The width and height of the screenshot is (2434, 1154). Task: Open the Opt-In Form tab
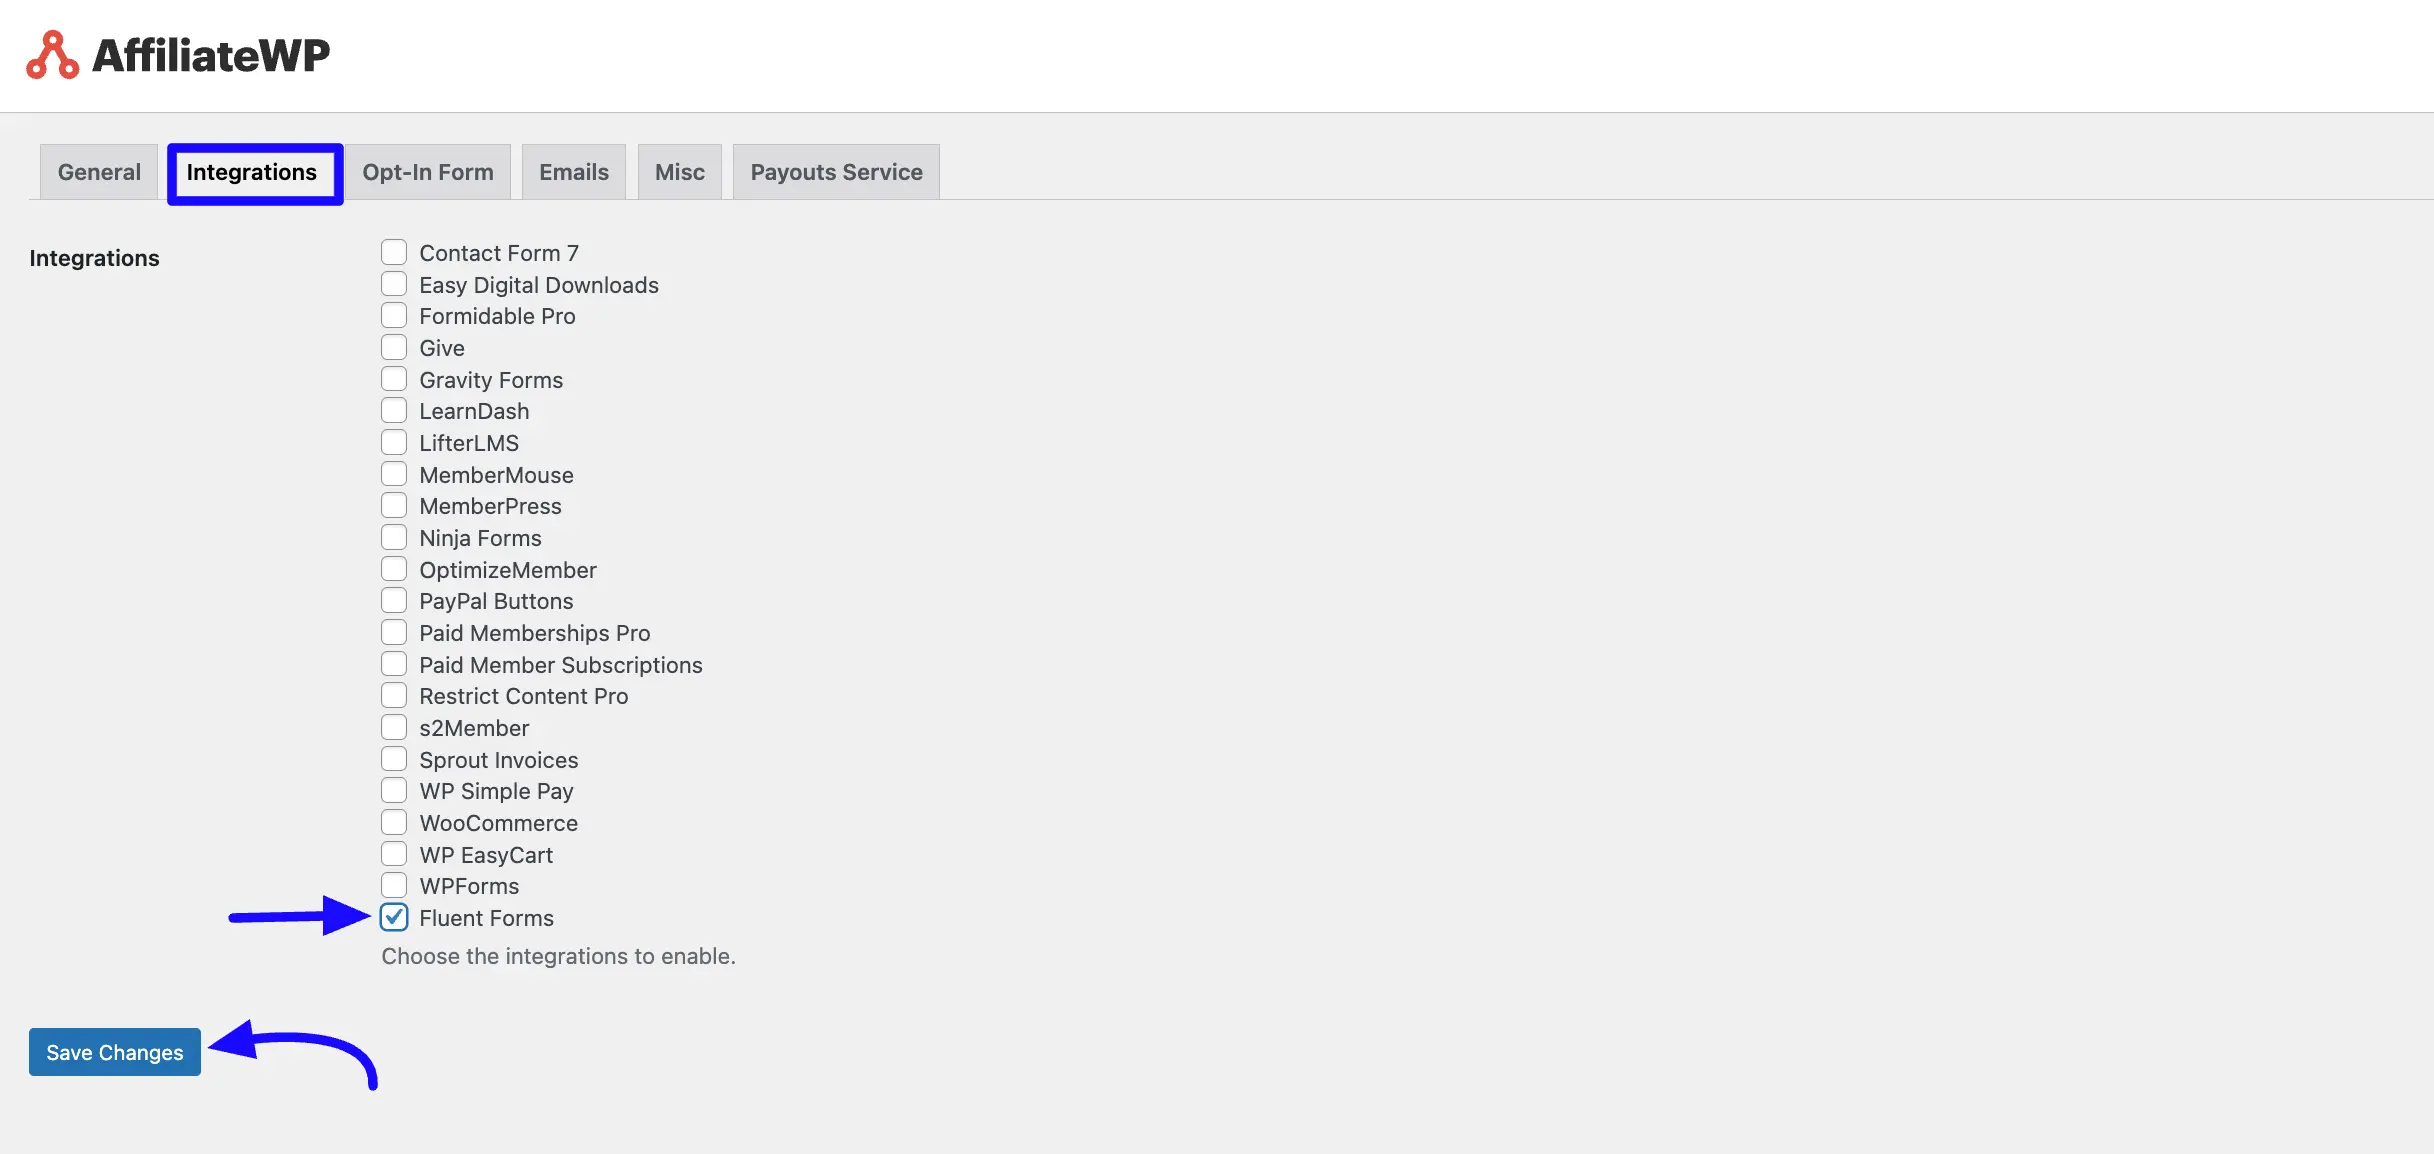tap(428, 172)
